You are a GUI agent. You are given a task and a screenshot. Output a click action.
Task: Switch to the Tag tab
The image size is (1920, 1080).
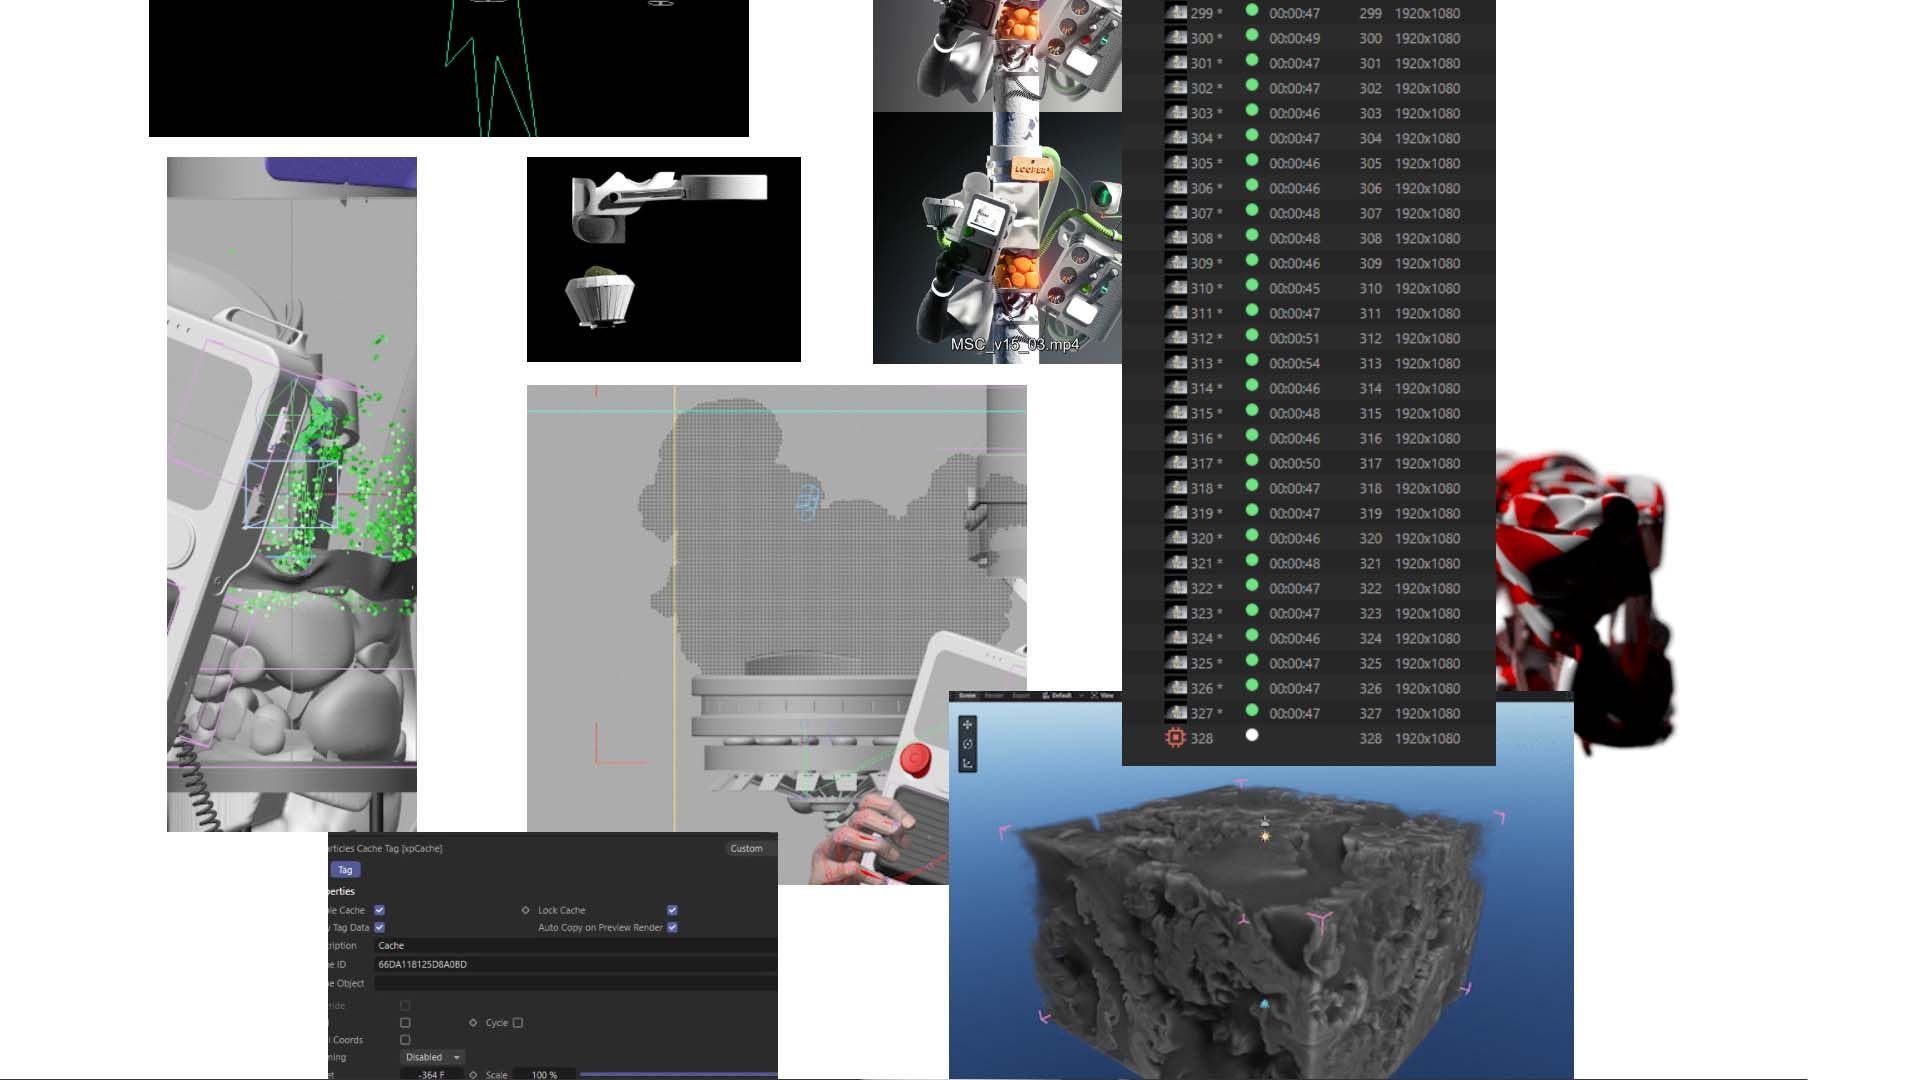[345, 870]
